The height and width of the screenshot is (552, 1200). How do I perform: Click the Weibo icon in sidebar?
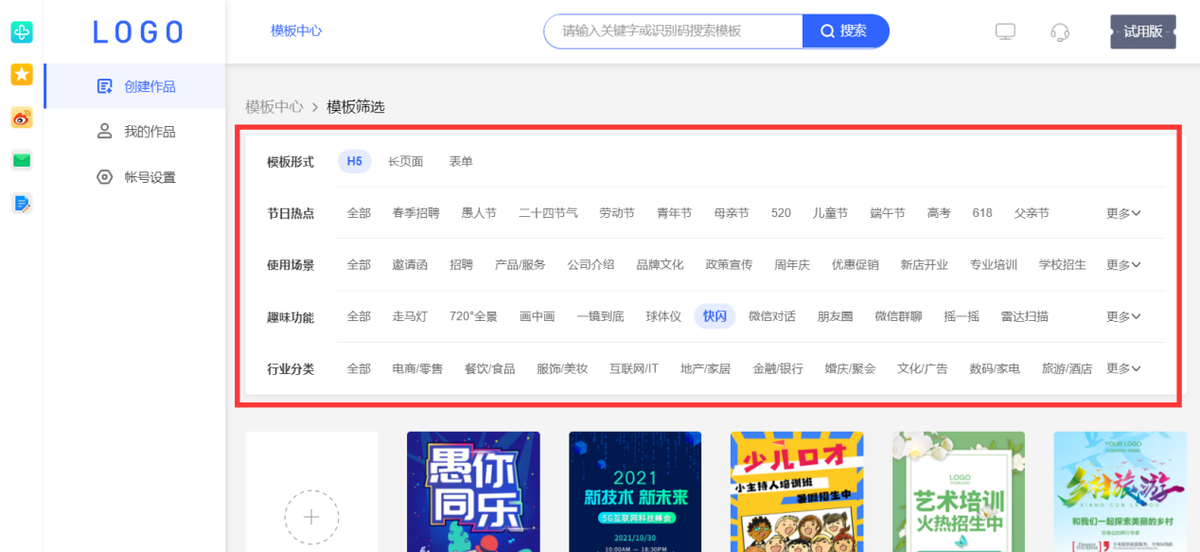[x=21, y=118]
